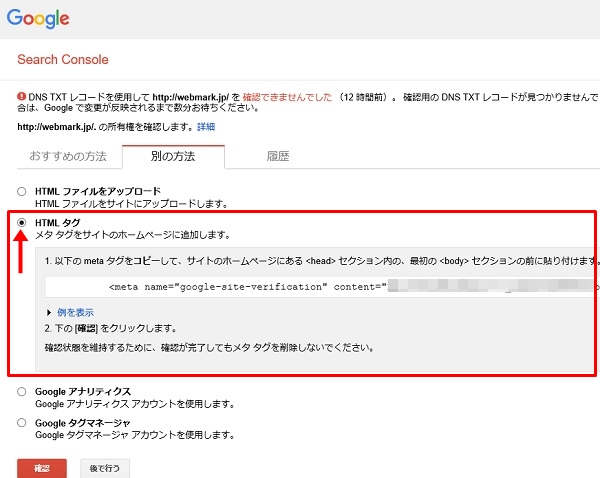Click the 2. 下の [確認] をクリックします instruction
600x478 pixels.
click(x=111, y=328)
